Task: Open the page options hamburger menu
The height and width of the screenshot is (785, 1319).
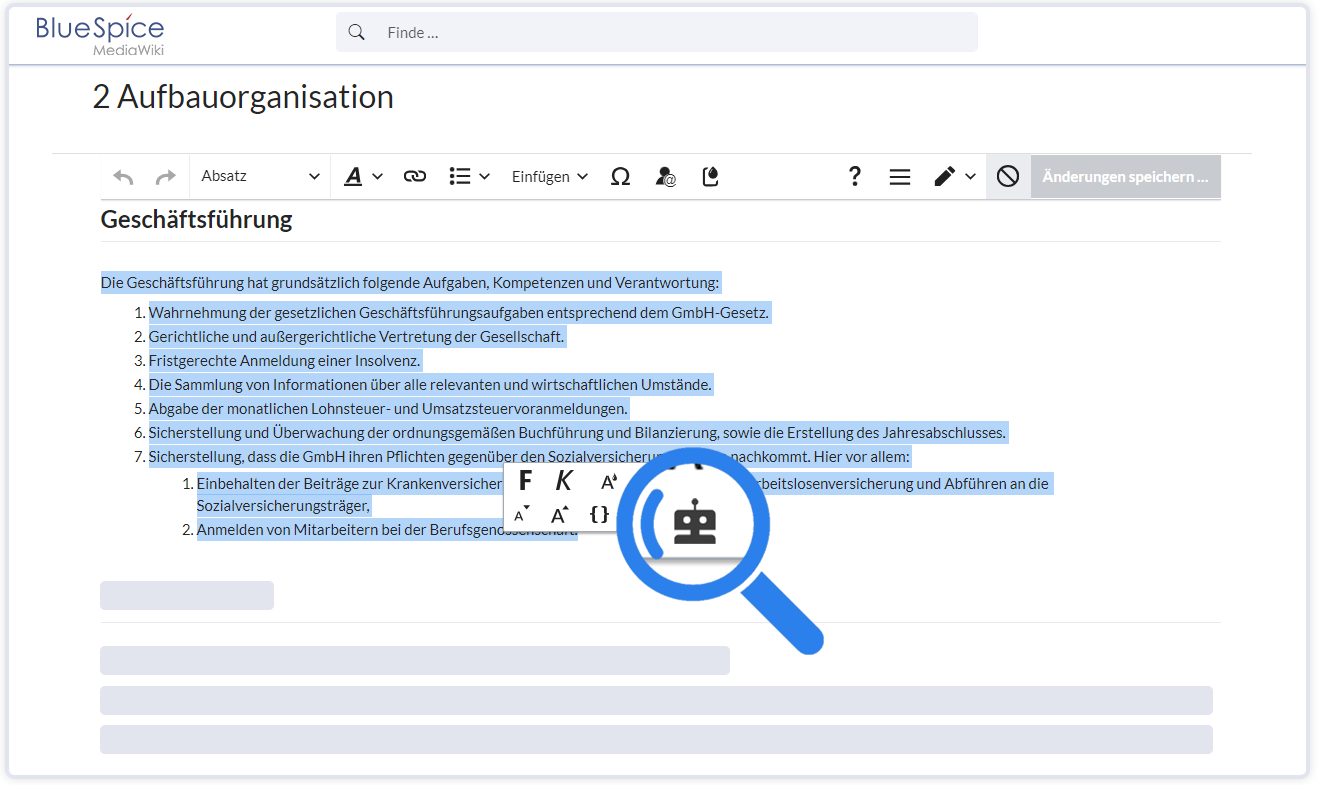Action: (899, 177)
